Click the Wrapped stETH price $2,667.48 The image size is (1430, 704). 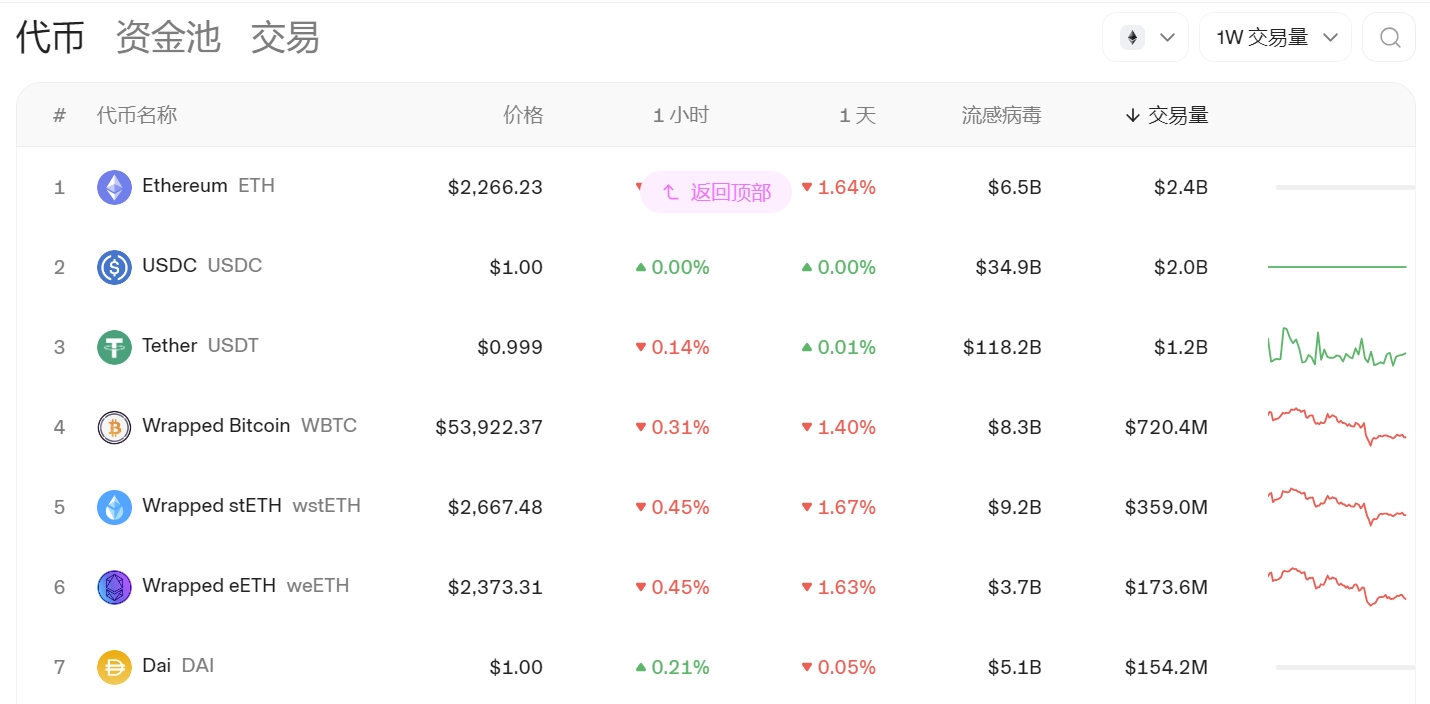(x=495, y=507)
